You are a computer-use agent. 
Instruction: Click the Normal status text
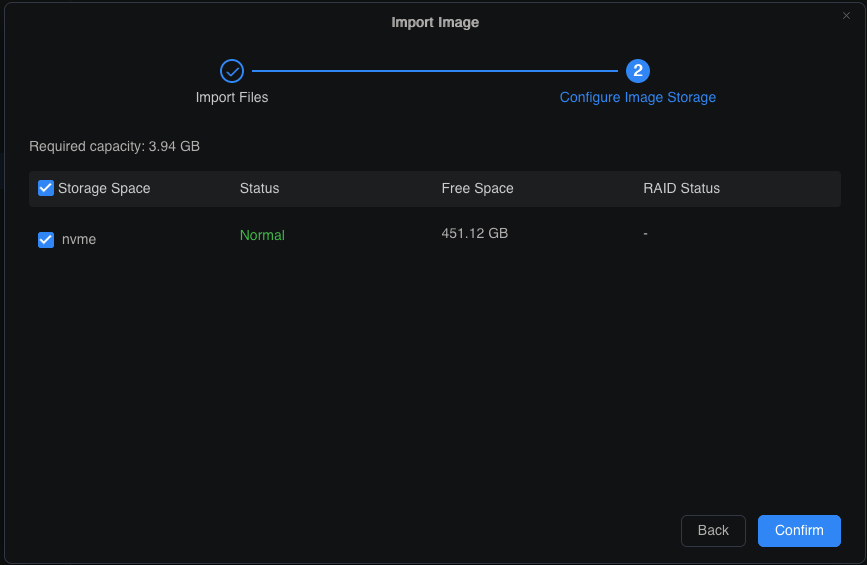(262, 235)
